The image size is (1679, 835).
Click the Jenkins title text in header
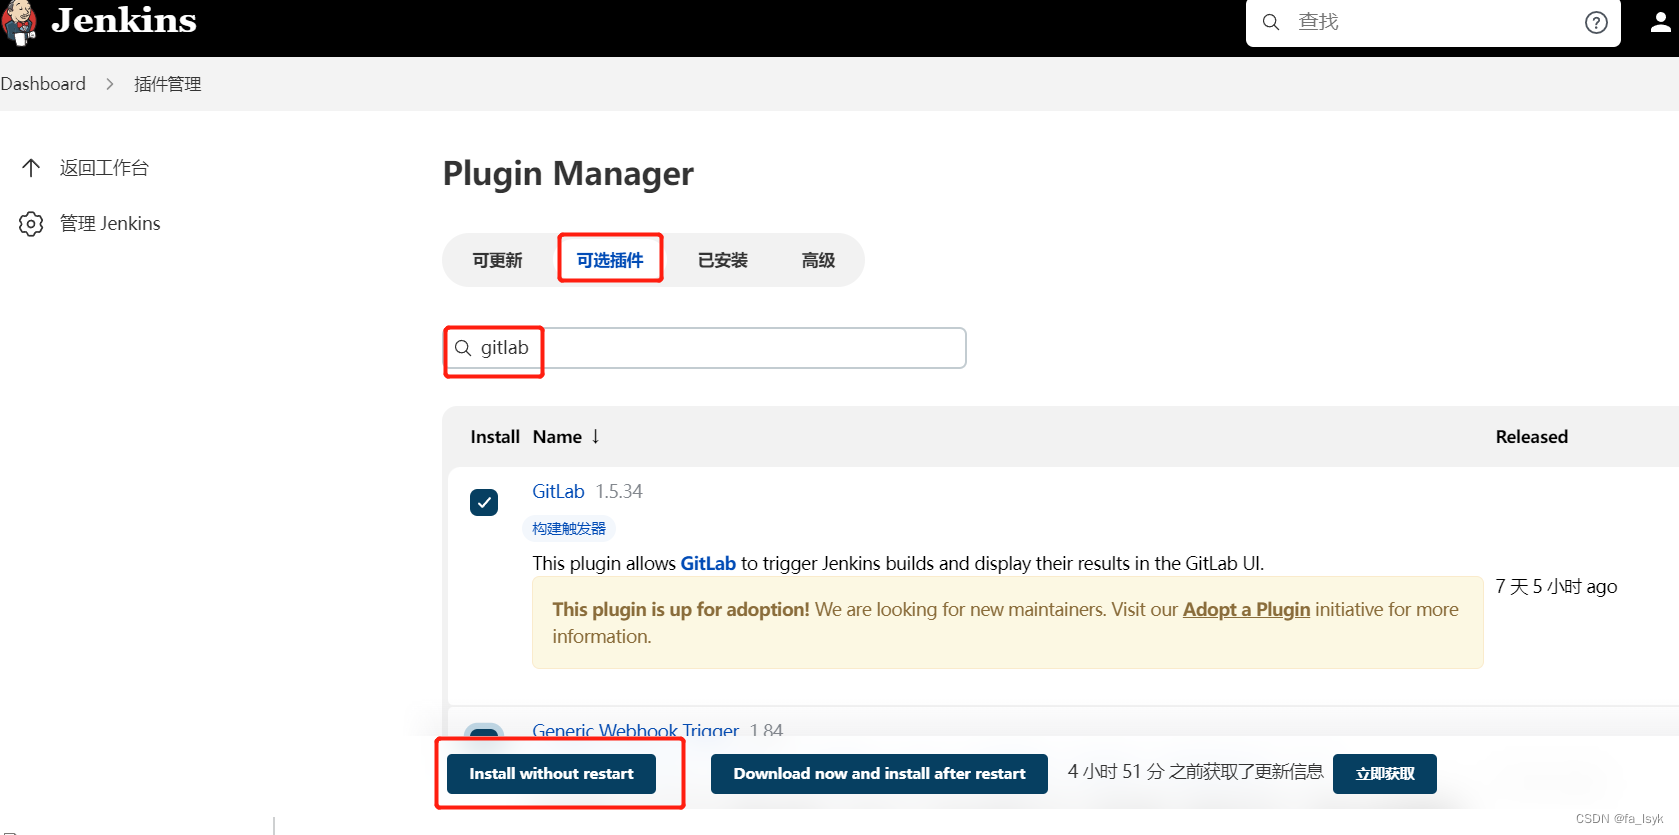(124, 20)
